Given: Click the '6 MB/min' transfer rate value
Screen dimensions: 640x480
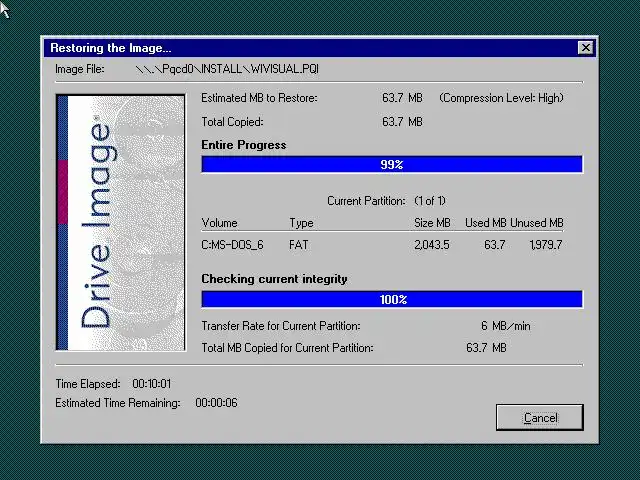Looking at the screenshot, I should pyautogui.click(x=505, y=326).
